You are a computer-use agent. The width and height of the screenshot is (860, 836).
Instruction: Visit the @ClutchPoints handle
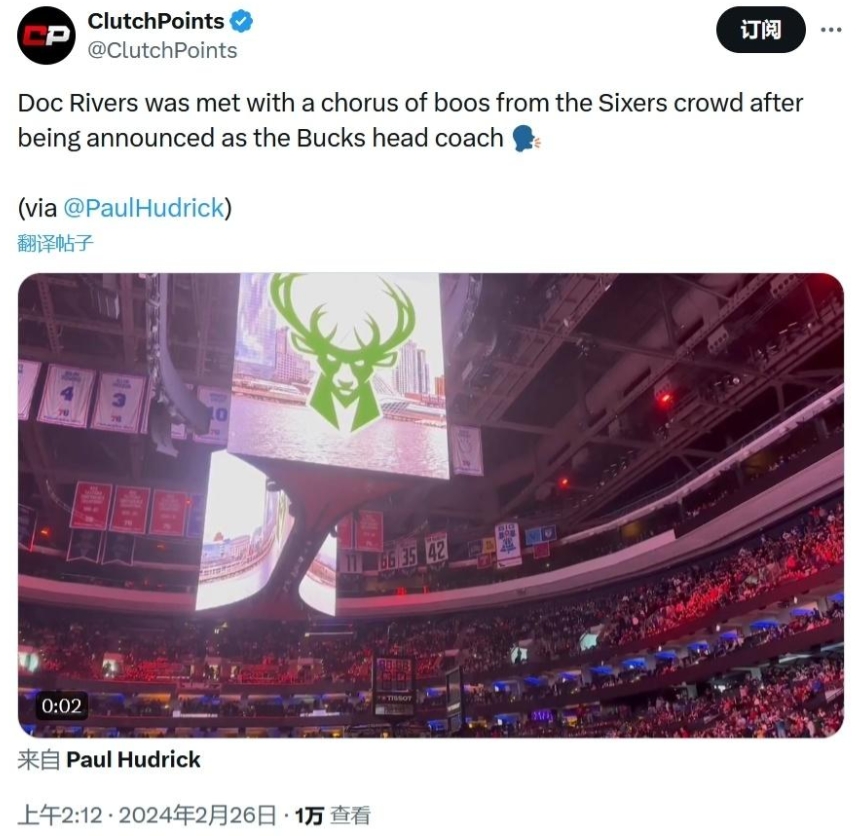[163, 50]
